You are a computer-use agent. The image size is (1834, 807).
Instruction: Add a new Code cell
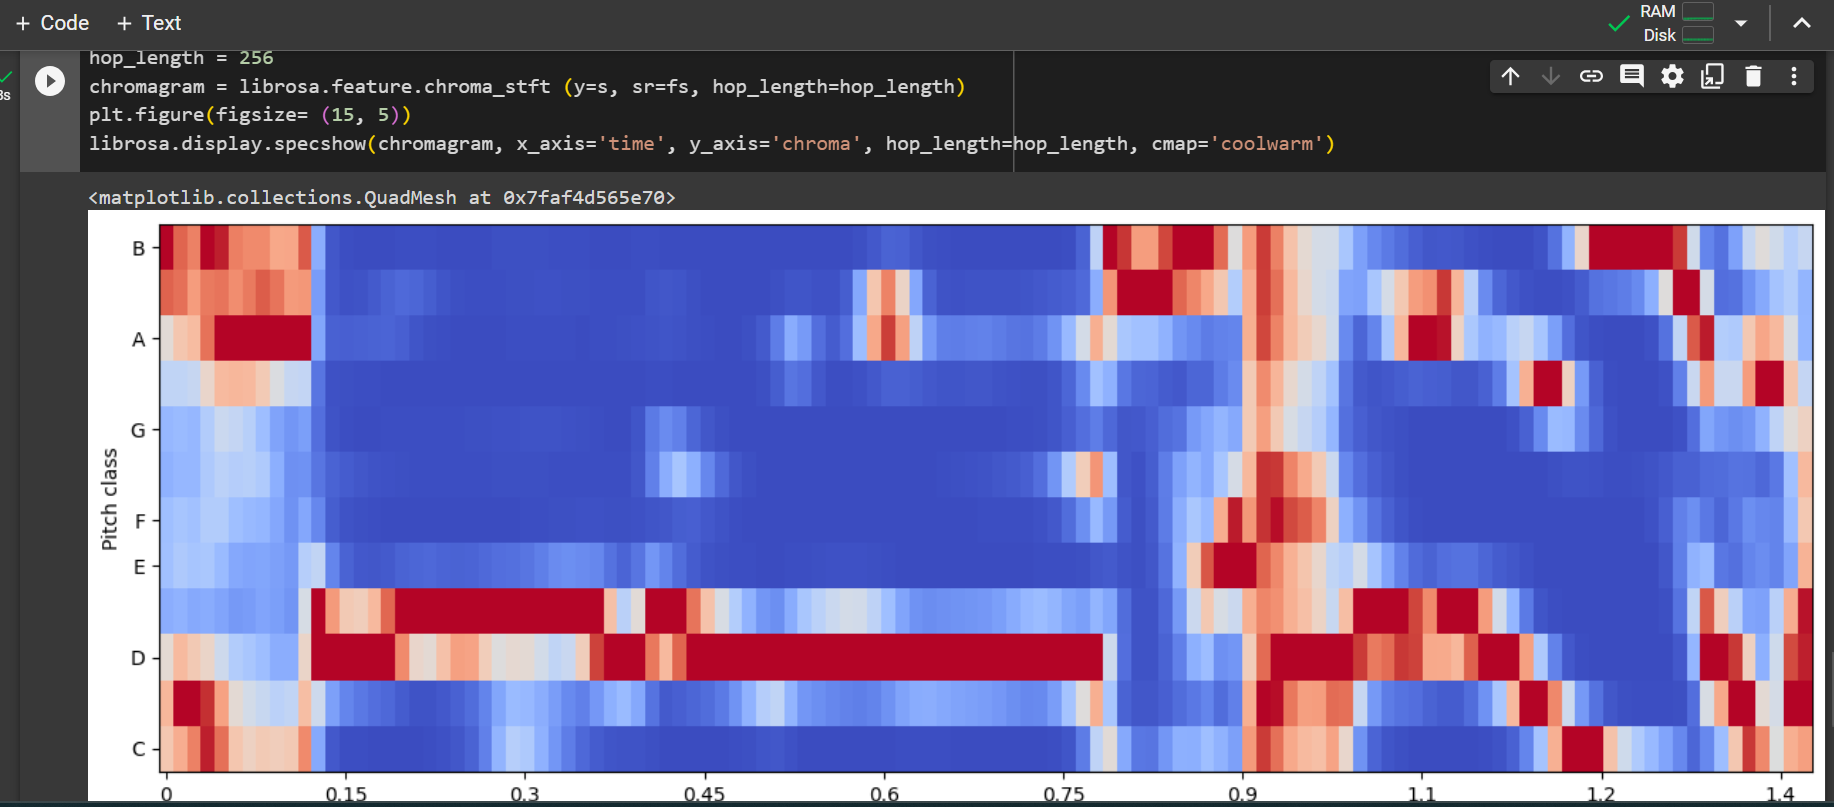52,23
